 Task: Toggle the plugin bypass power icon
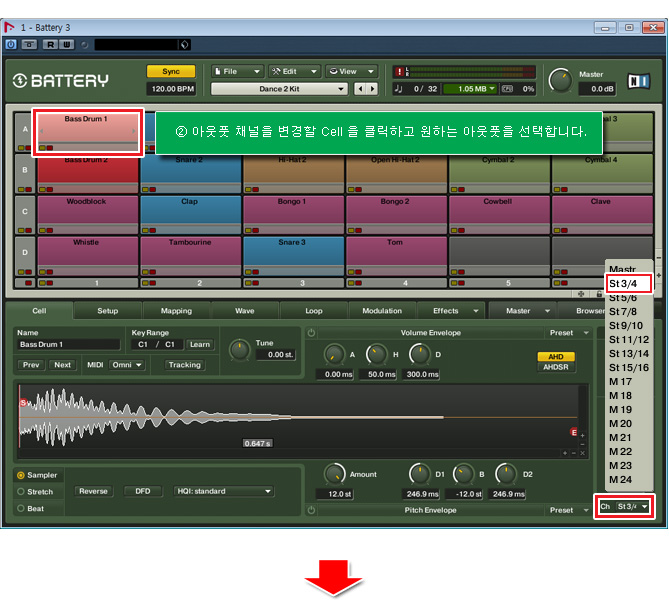tap(11, 44)
